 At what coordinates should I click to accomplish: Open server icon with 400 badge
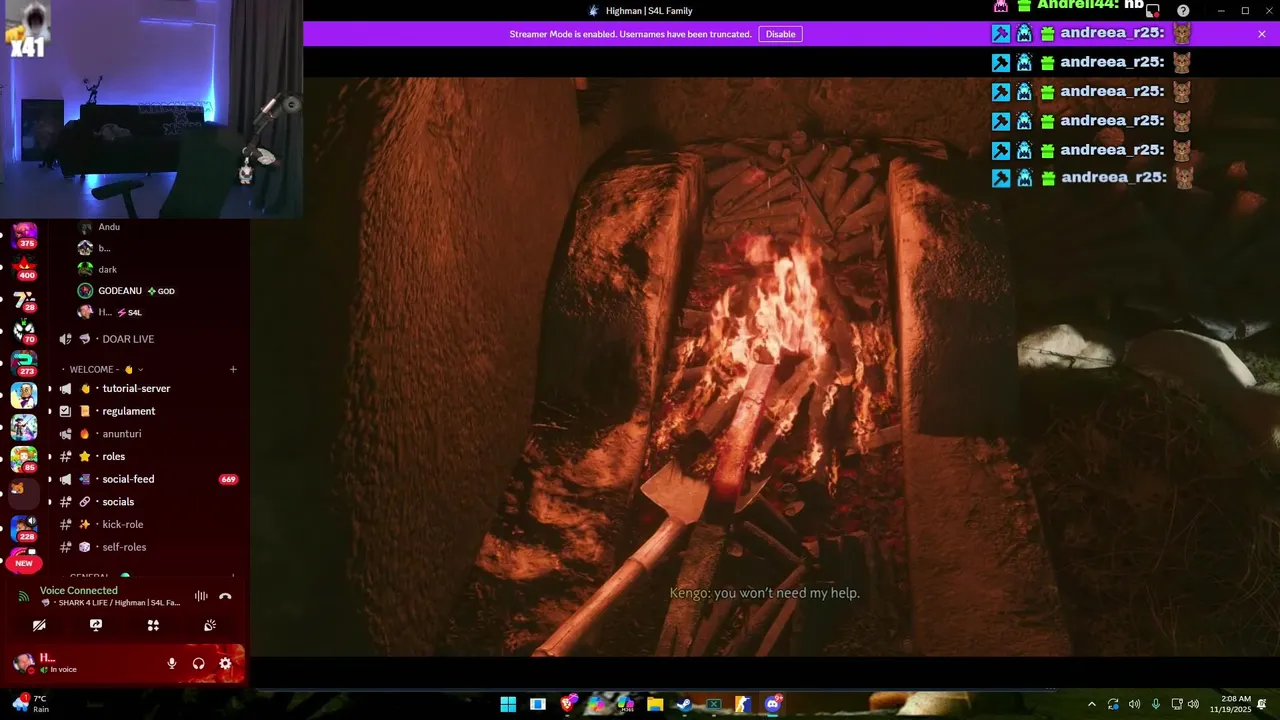pos(24,268)
